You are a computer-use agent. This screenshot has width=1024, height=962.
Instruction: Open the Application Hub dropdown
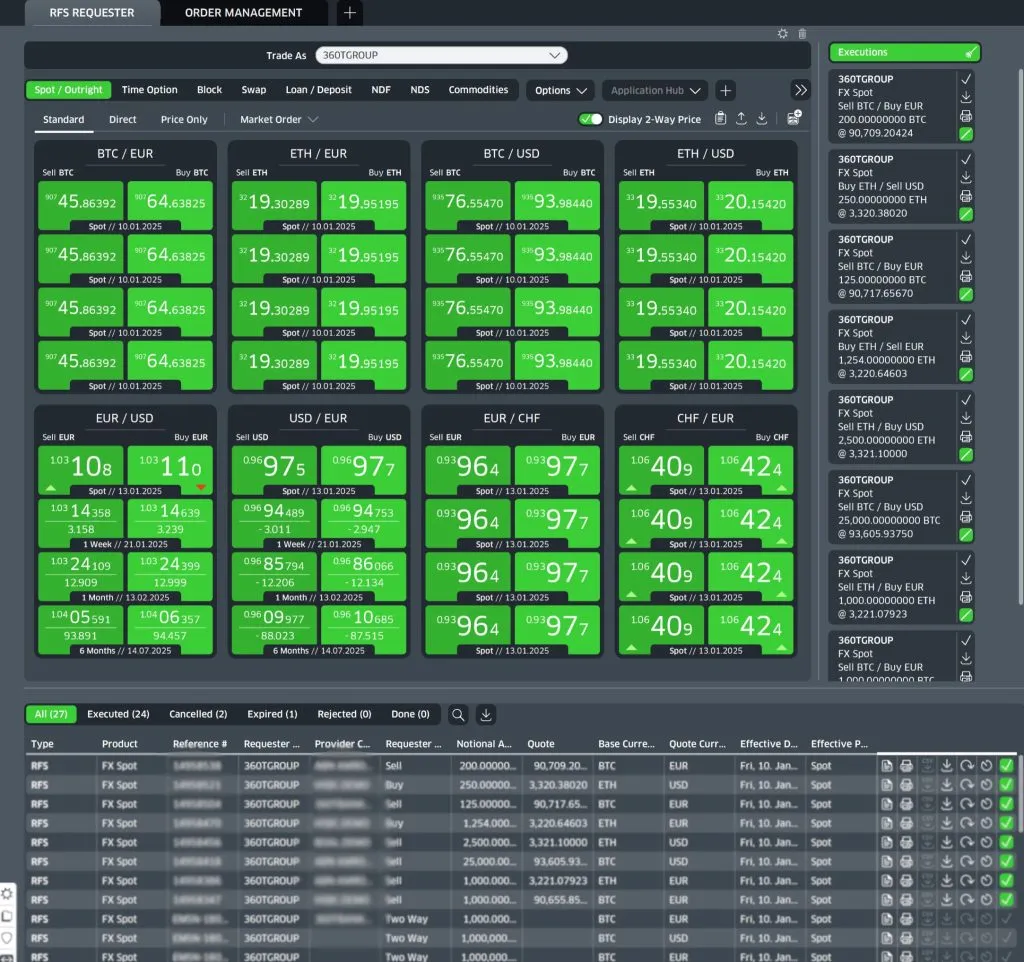click(656, 90)
